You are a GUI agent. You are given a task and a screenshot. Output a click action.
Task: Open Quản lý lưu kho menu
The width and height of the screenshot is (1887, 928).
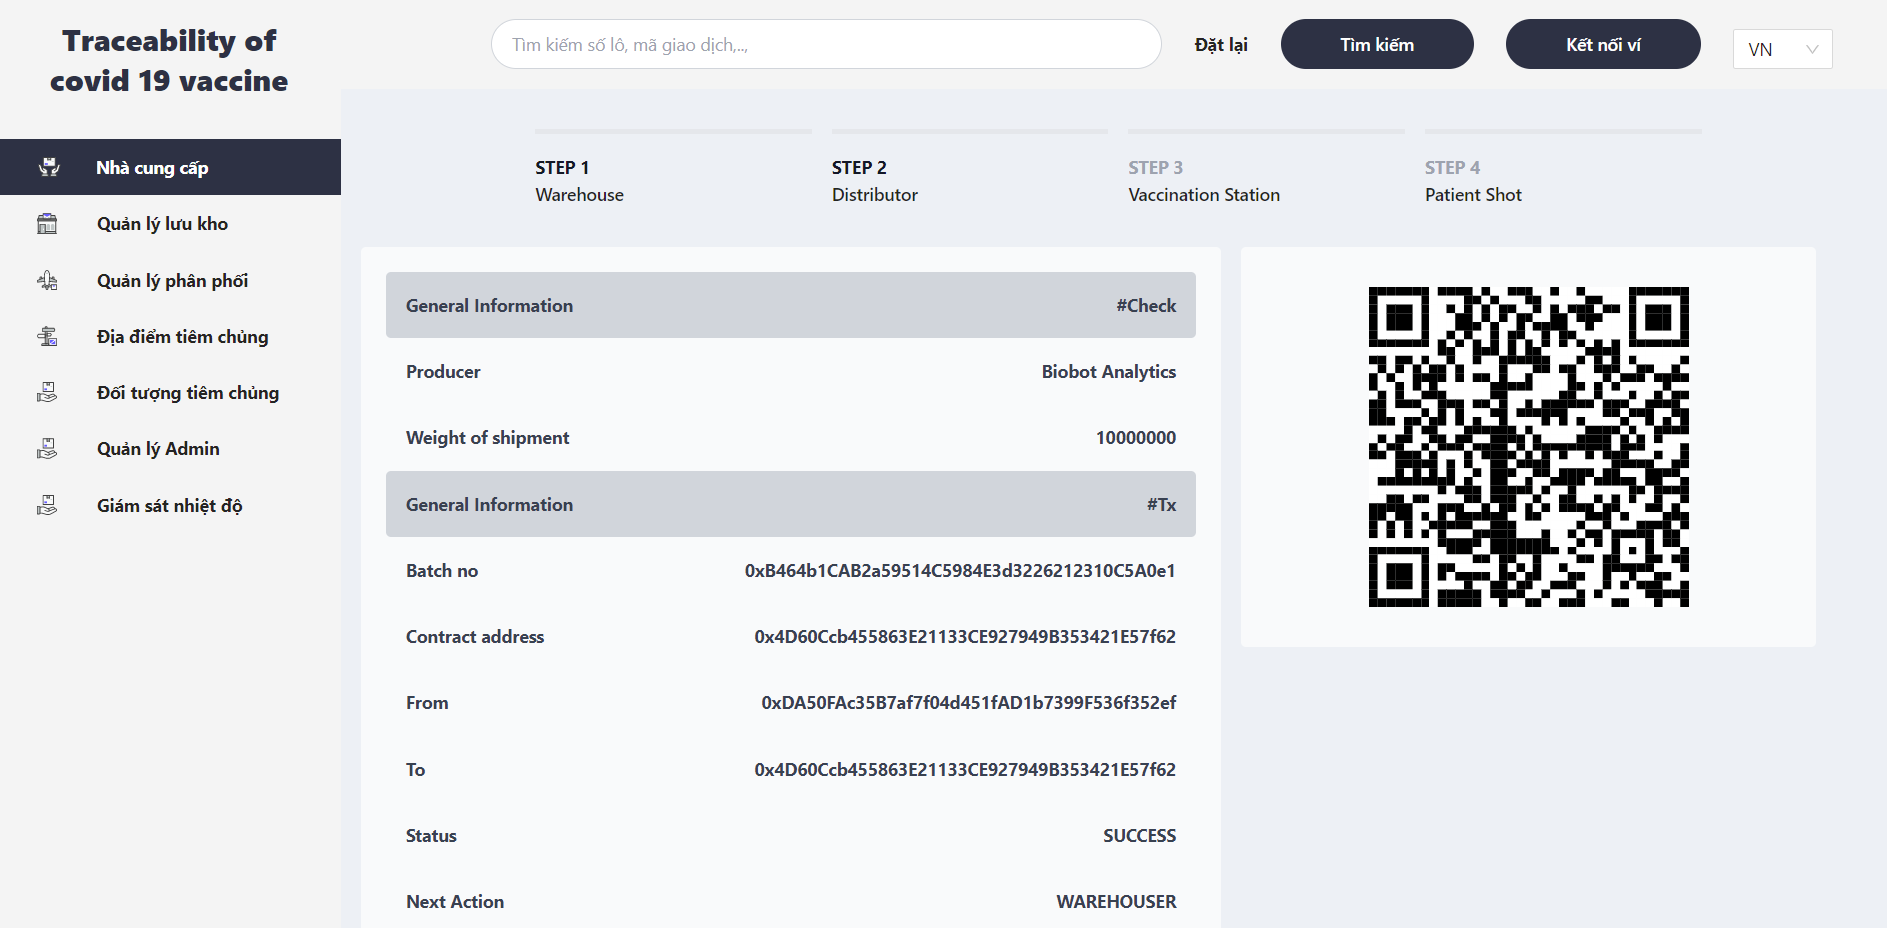point(170,224)
